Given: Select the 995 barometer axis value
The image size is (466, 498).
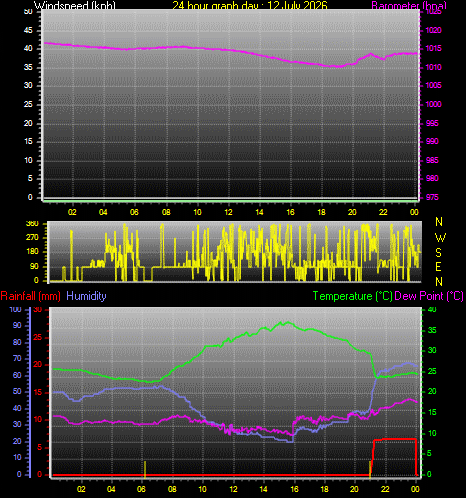Looking at the screenshot, I should 432,123.
